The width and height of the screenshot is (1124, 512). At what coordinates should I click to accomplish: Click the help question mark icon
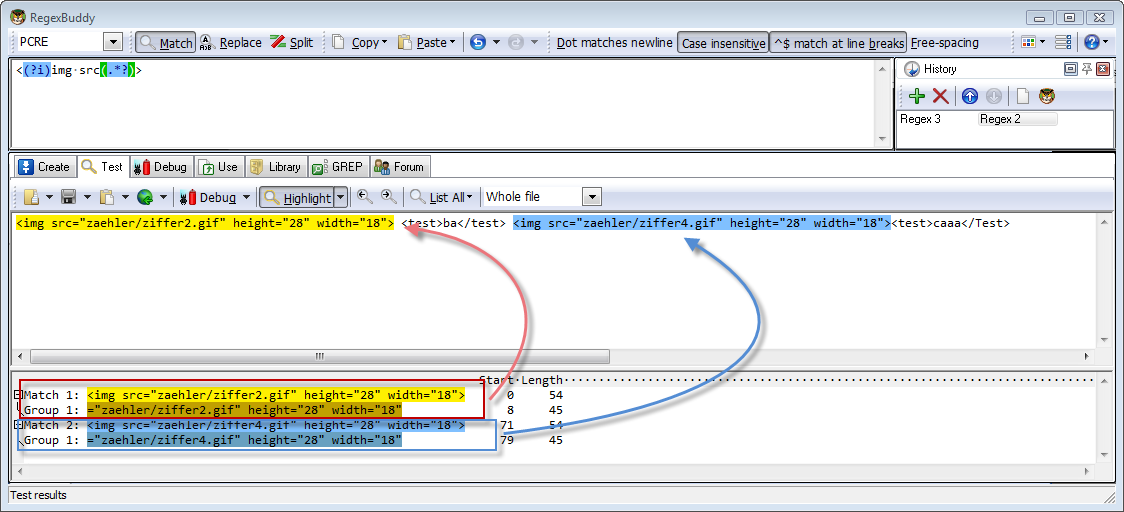(x=1091, y=42)
